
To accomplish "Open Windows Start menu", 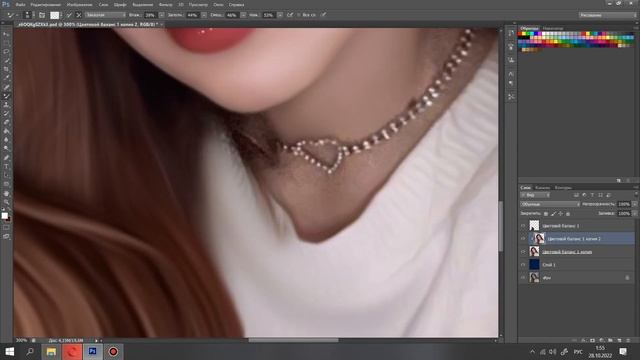I will click(9, 351).
